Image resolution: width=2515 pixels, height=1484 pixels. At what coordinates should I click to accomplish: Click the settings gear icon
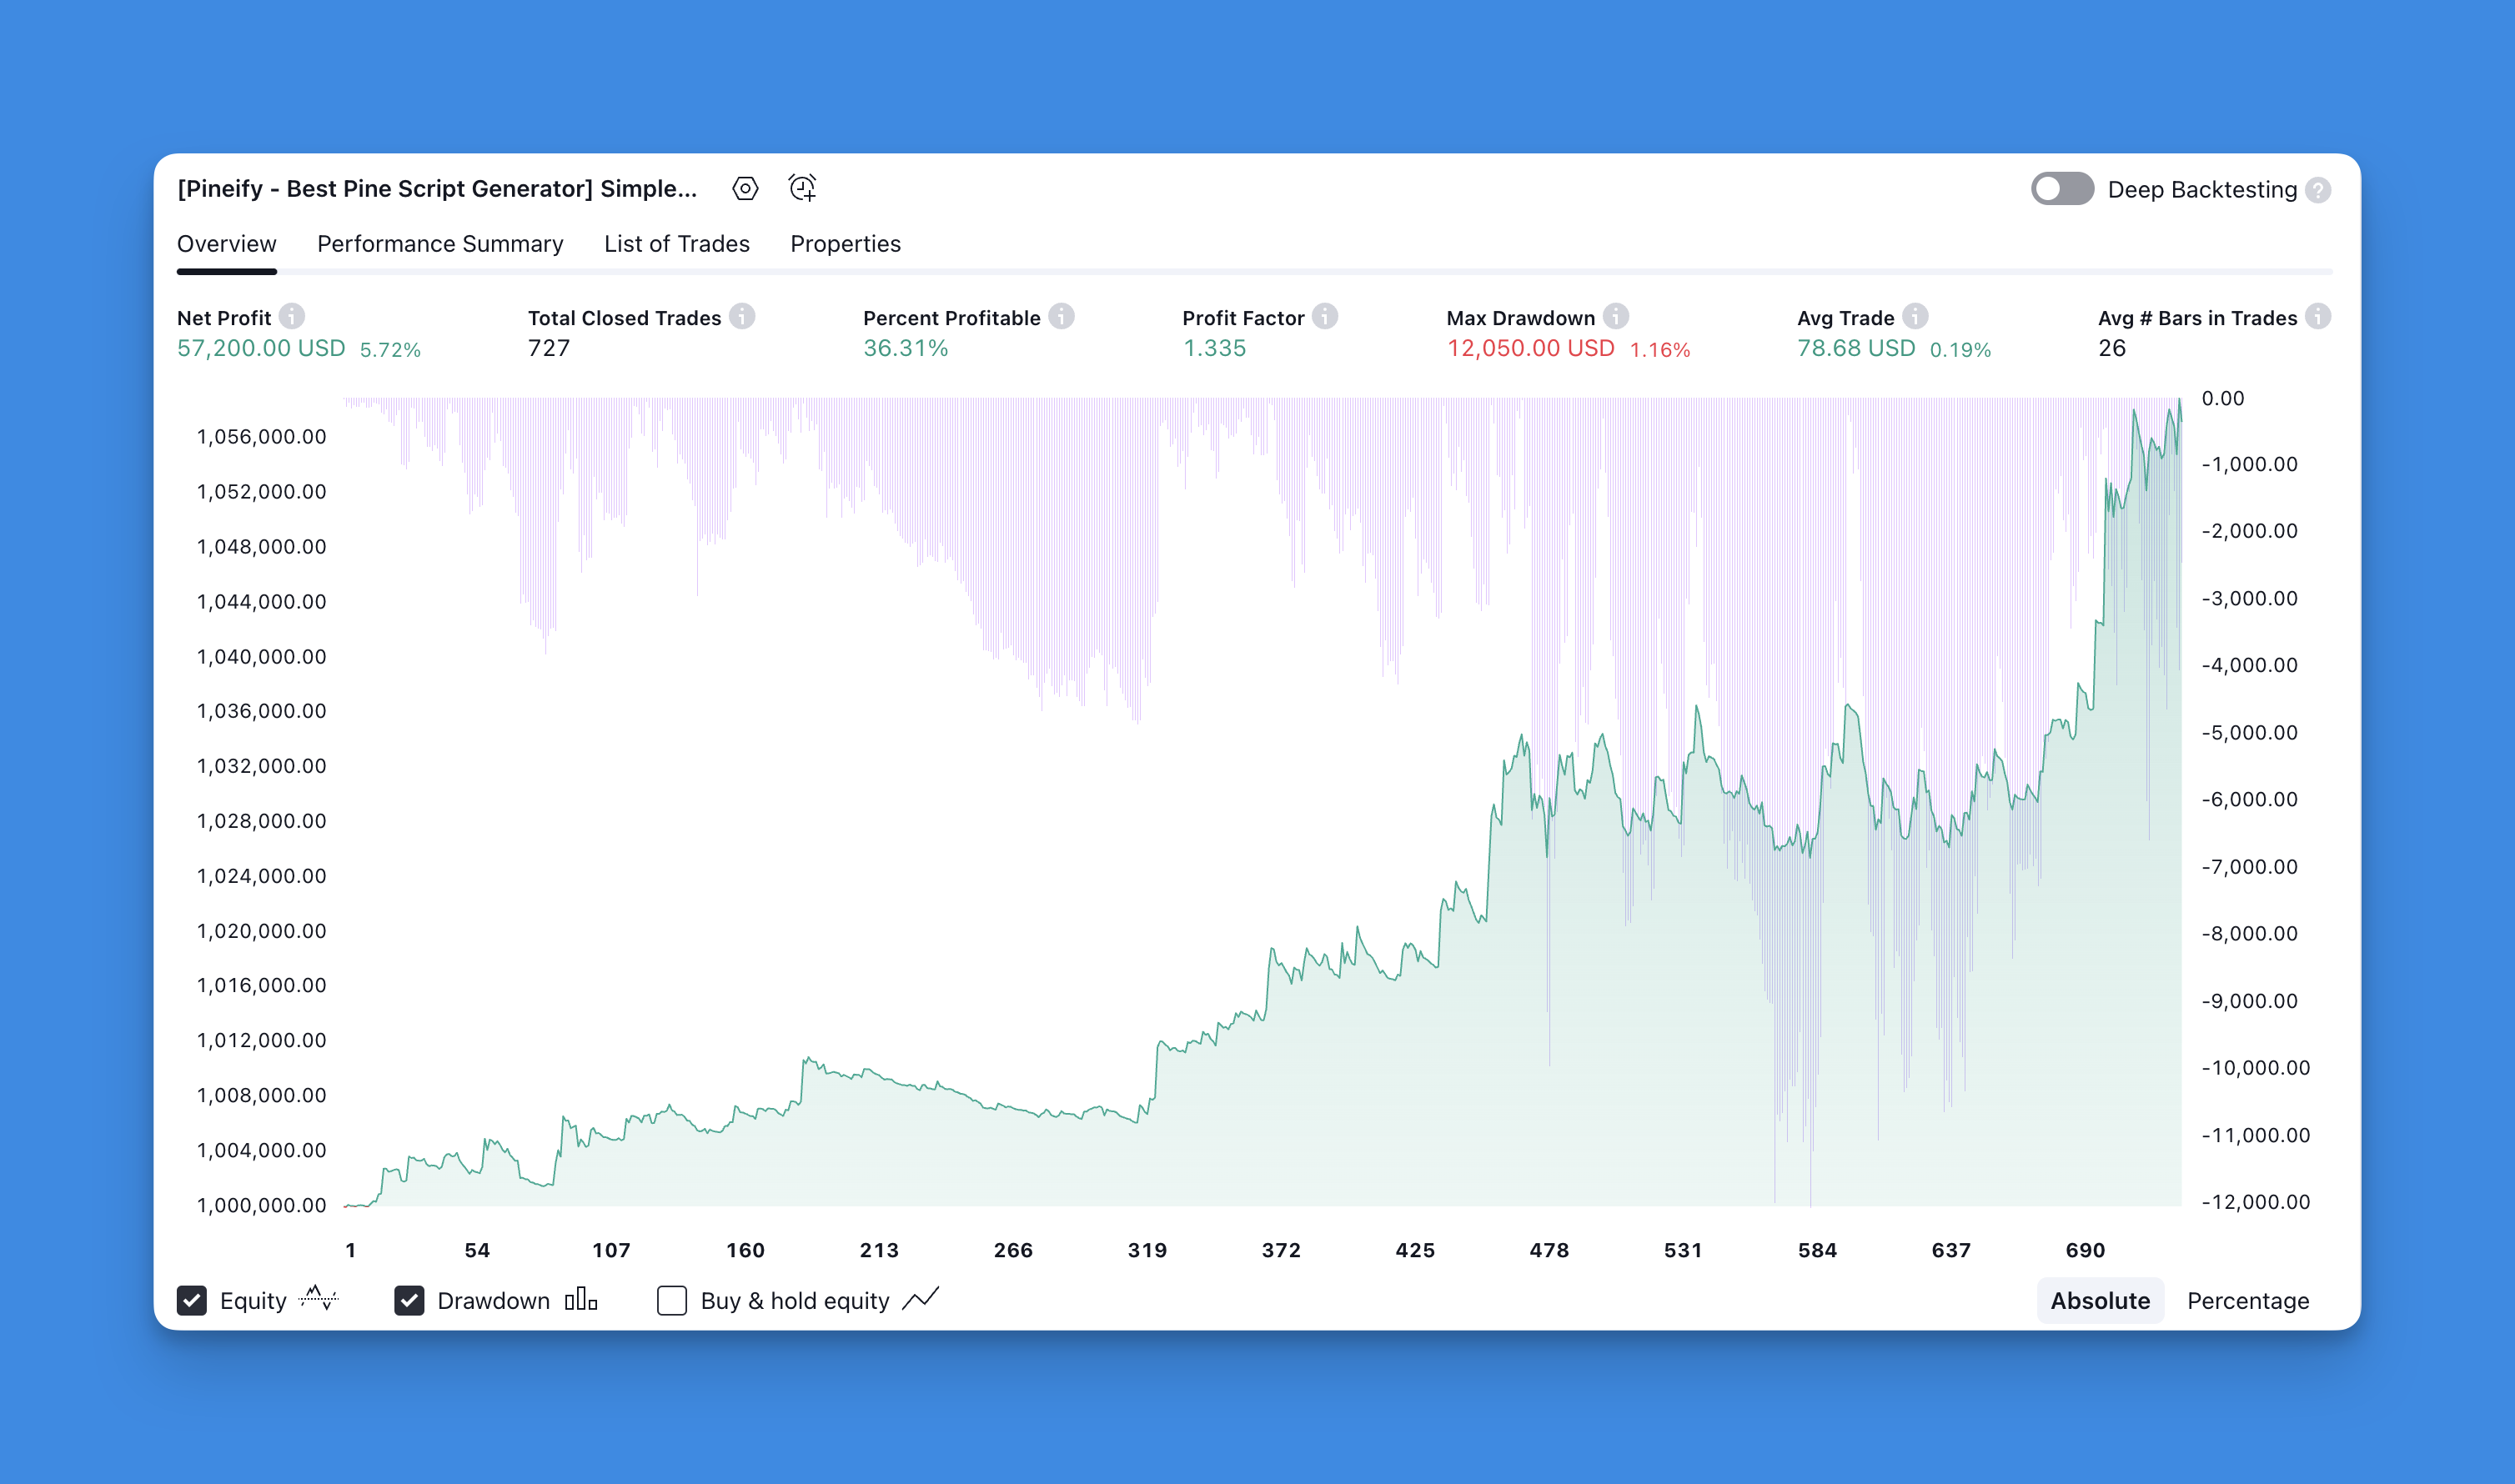[745, 189]
